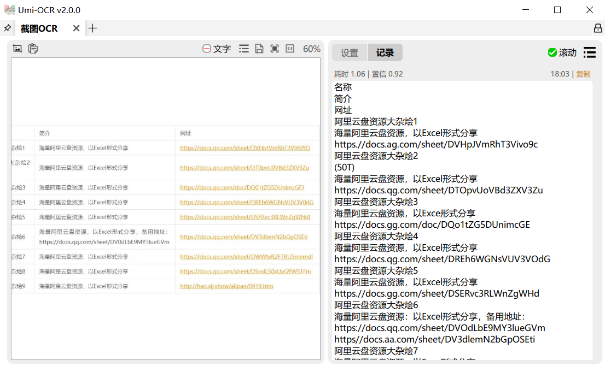Click result URL ending DQo1tZG5DUnimcGE
Screen dimensions: 605x366
click(432, 224)
